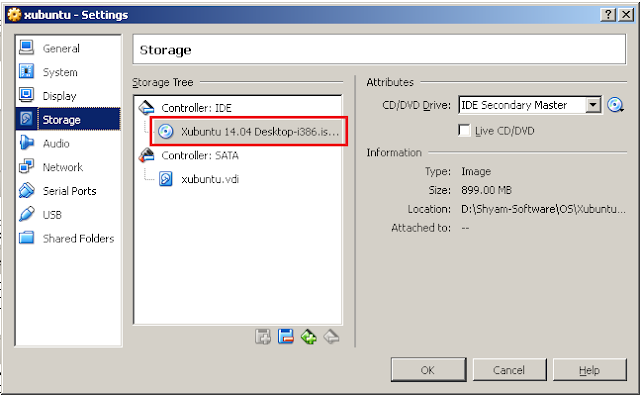Screen dimensions: 640x395
Task: Click the OK button
Action: click(x=428, y=370)
